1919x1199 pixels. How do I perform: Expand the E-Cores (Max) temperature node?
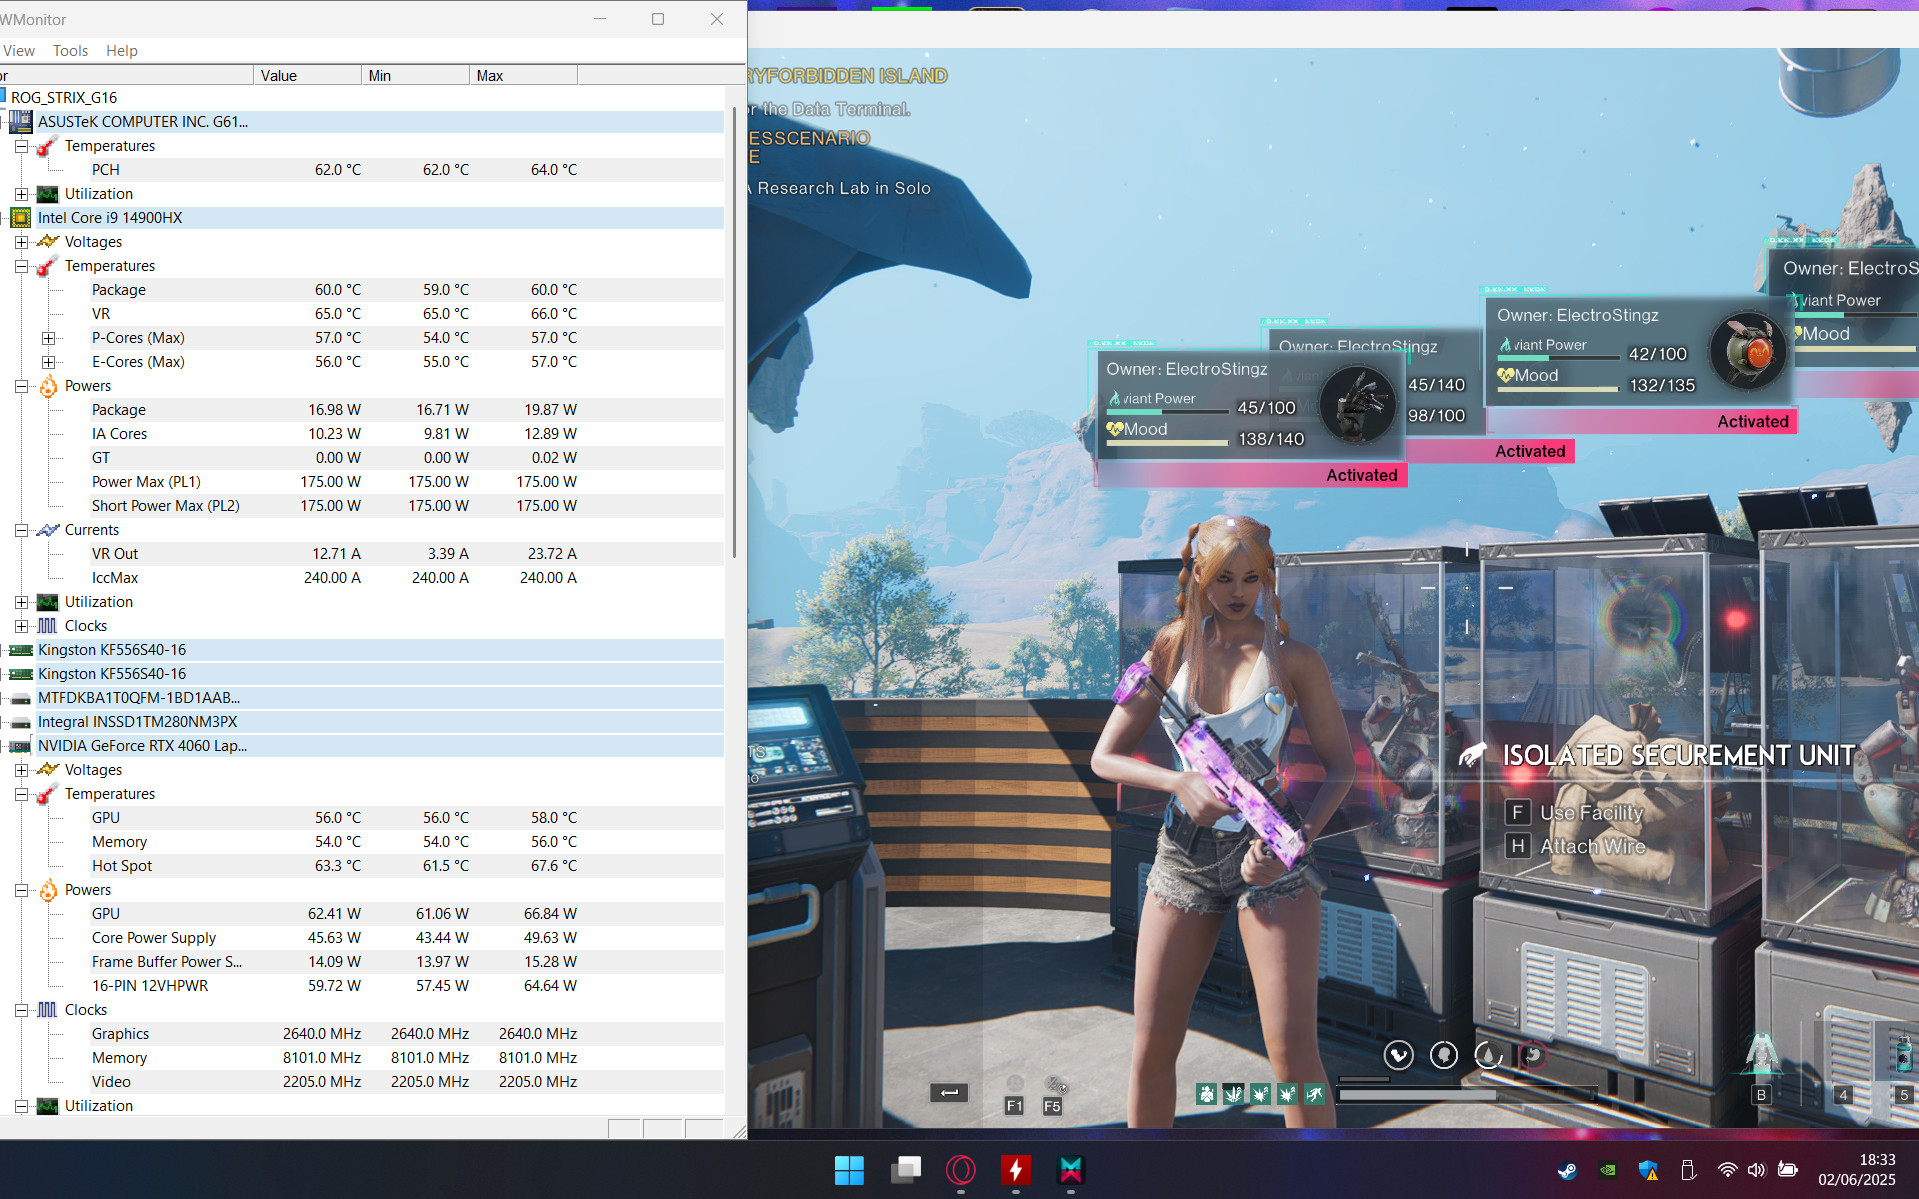(48, 362)
